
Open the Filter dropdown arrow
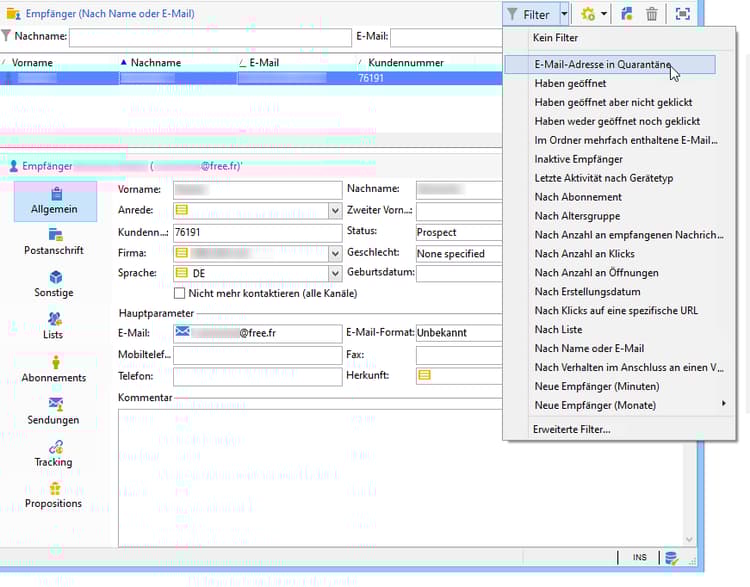[564, 14]
